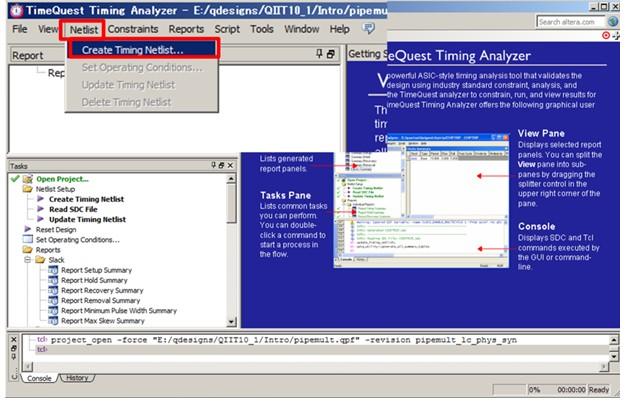Collapse the Slack folder in Tasks tree

click(x=29, y=260)
